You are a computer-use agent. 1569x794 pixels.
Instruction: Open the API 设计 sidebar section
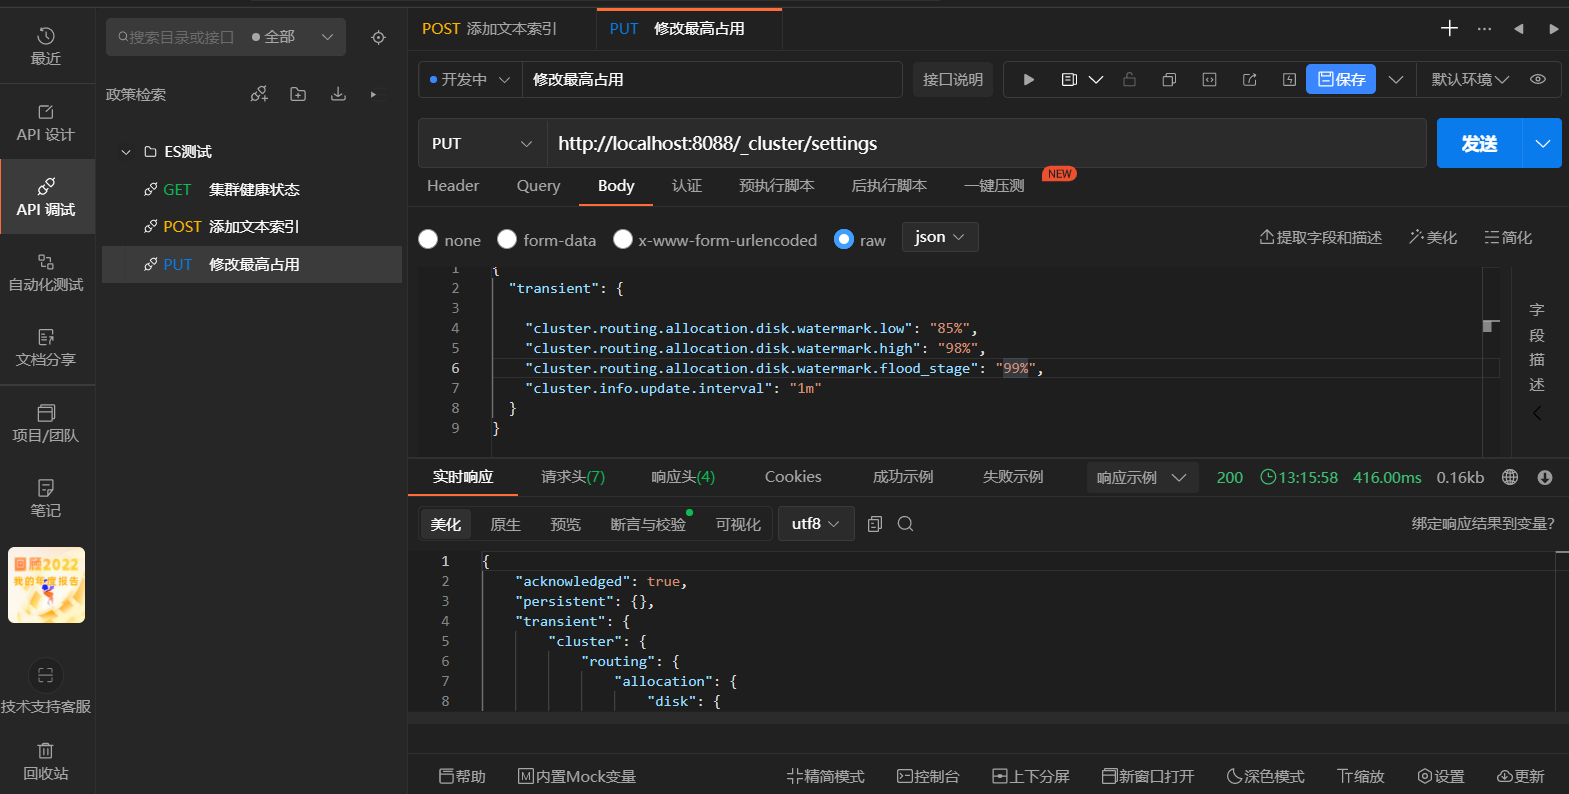tap(46, 123)
